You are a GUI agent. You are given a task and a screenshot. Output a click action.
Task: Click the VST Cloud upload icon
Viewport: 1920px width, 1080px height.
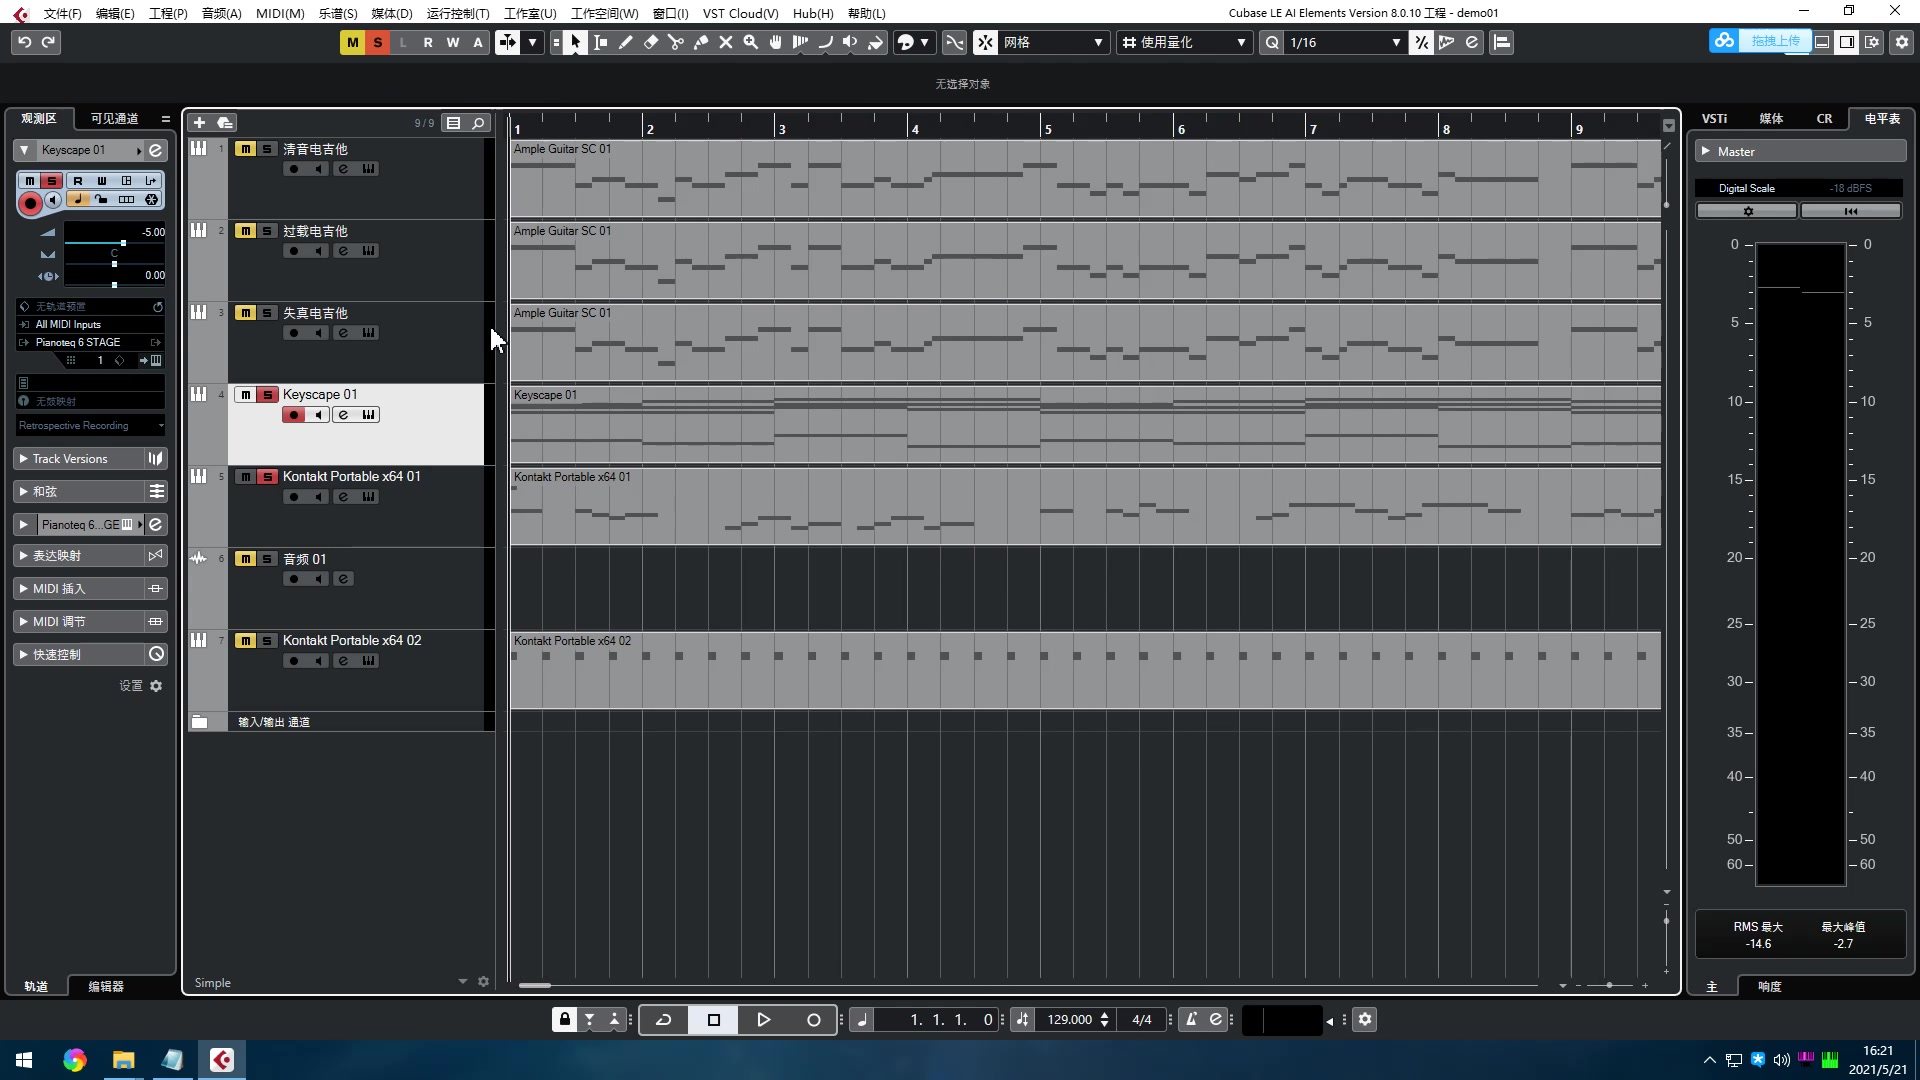1724,41
